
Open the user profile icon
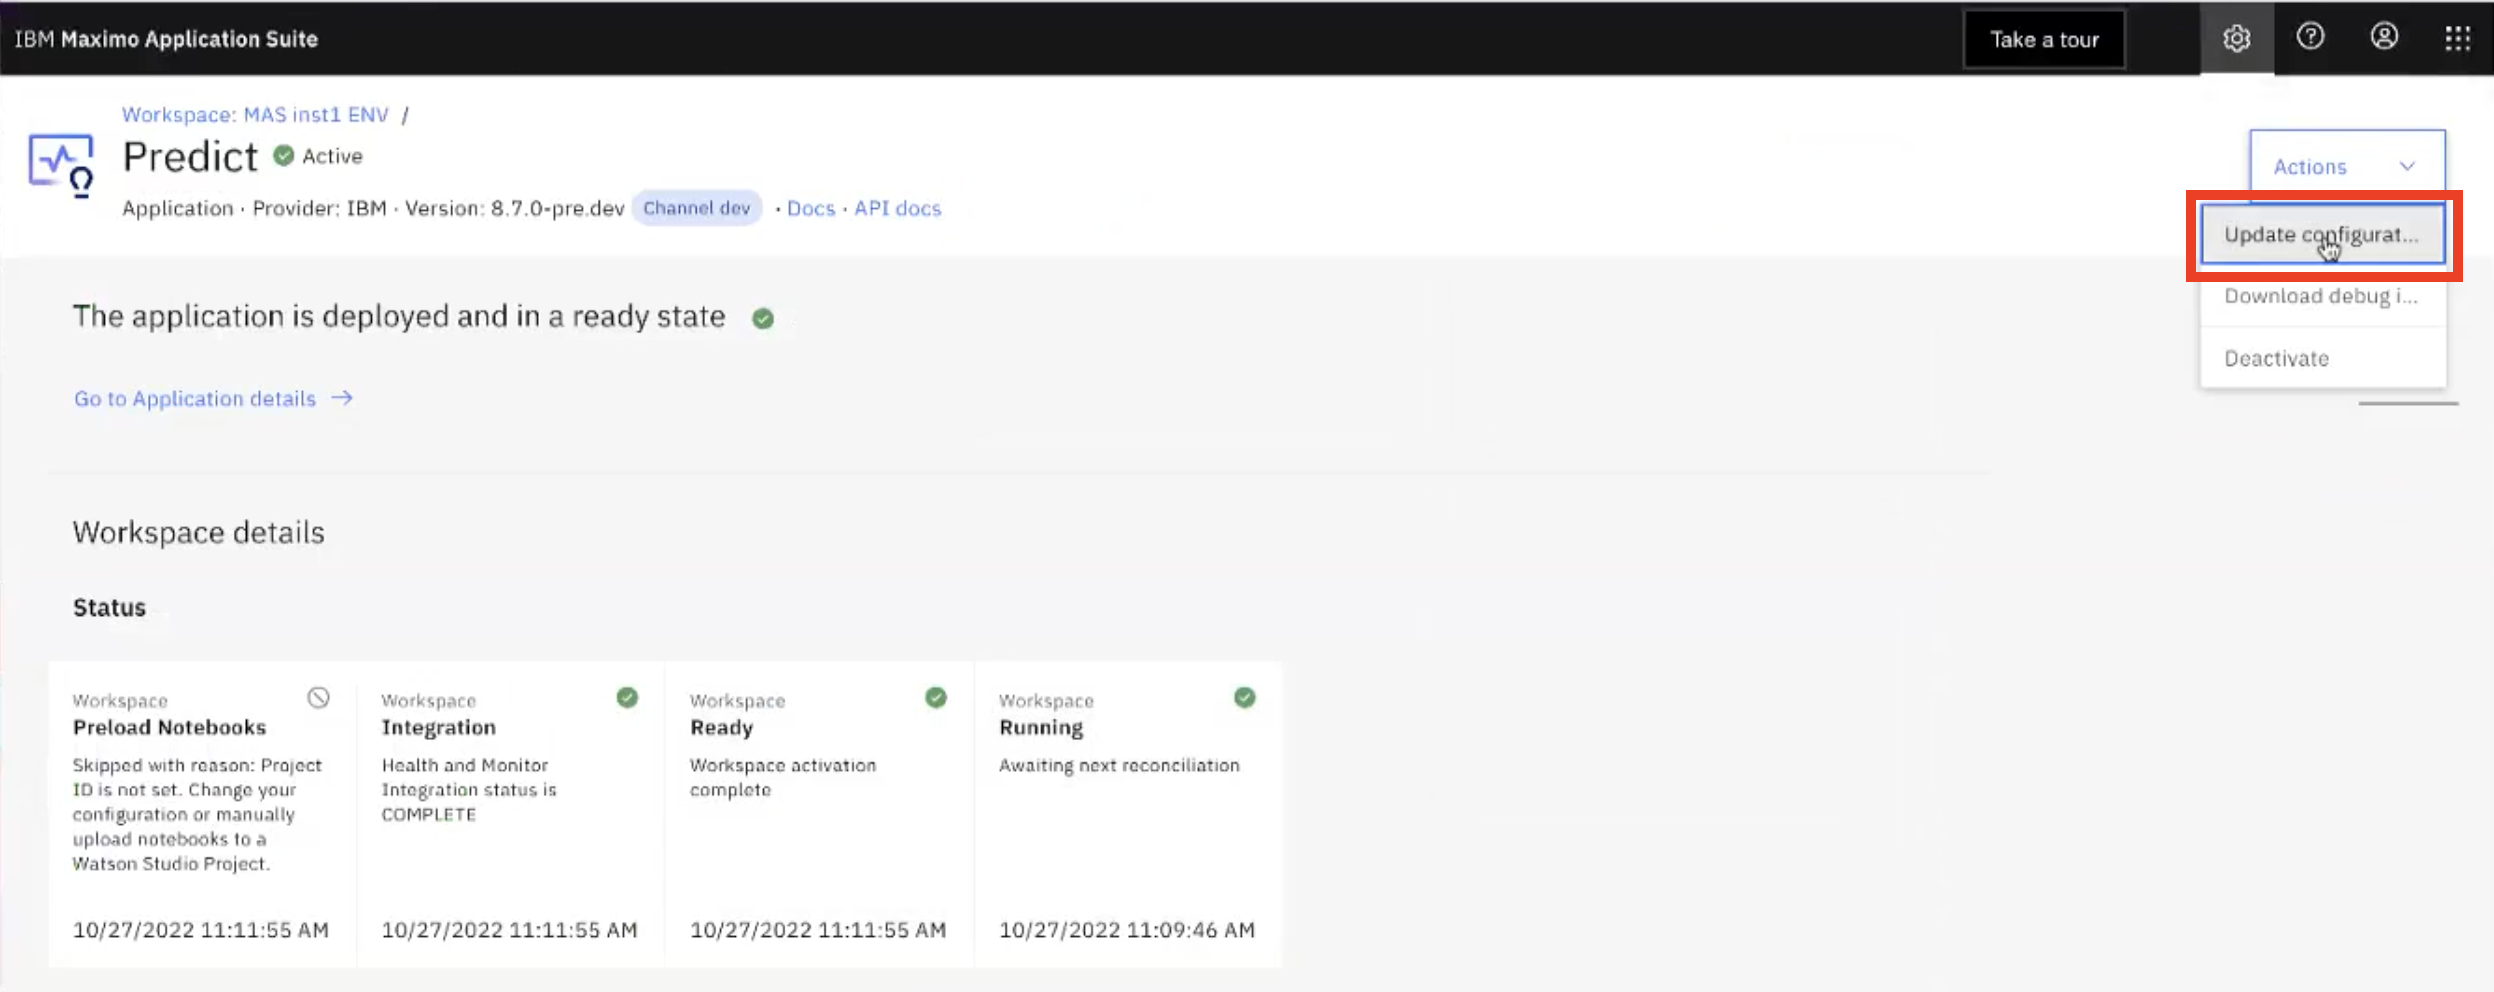tap(2384, 37)
